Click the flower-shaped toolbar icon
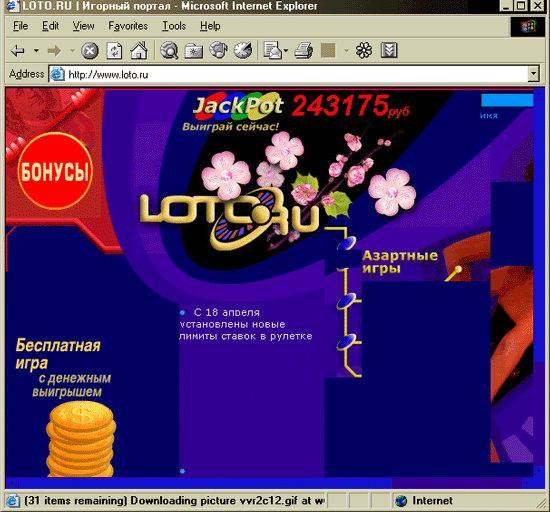The width and height of the screenshot is (550, 512). tap(364, 50)
